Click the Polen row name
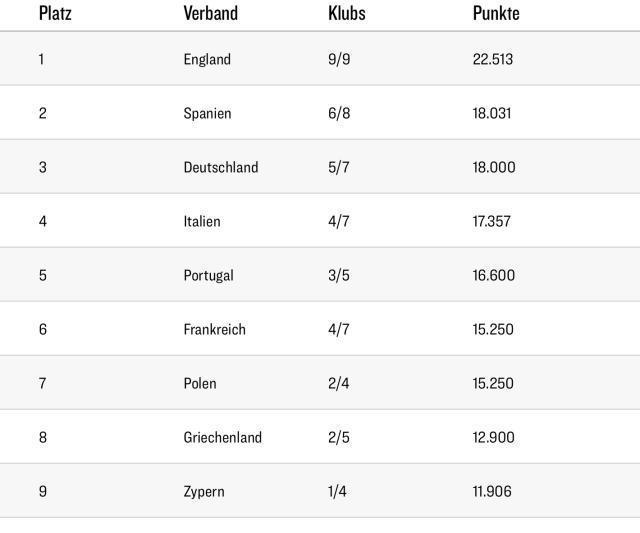640x533 pixels. tap(200, 383)
